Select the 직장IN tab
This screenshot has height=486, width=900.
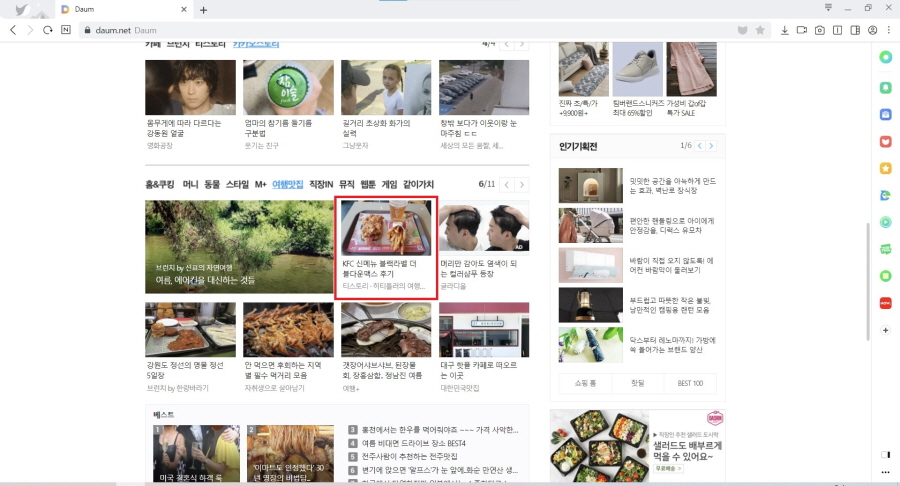pyautogui.click(x=321, y=184)
